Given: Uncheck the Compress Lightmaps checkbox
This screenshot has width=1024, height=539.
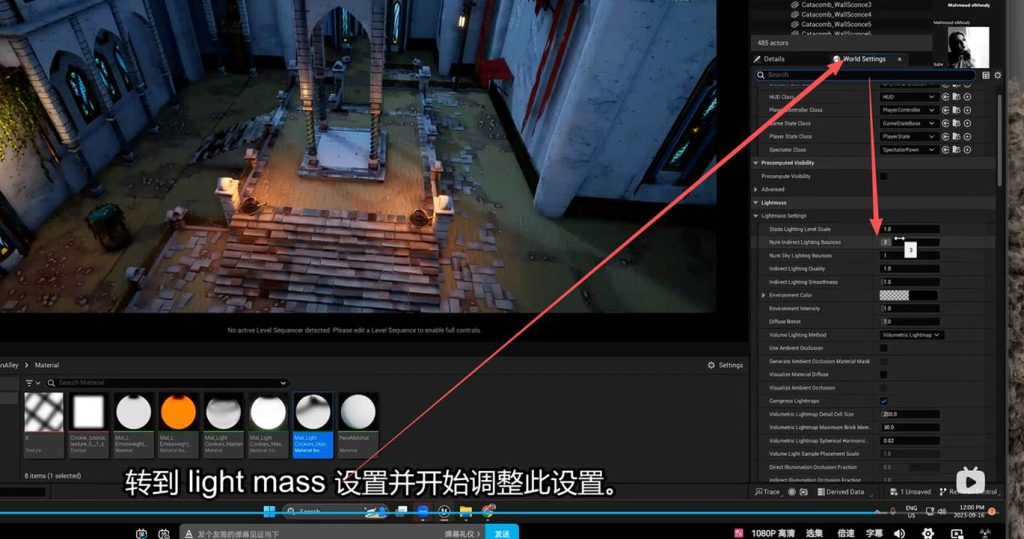Looking at the screenshot, I should click(883, 401).
